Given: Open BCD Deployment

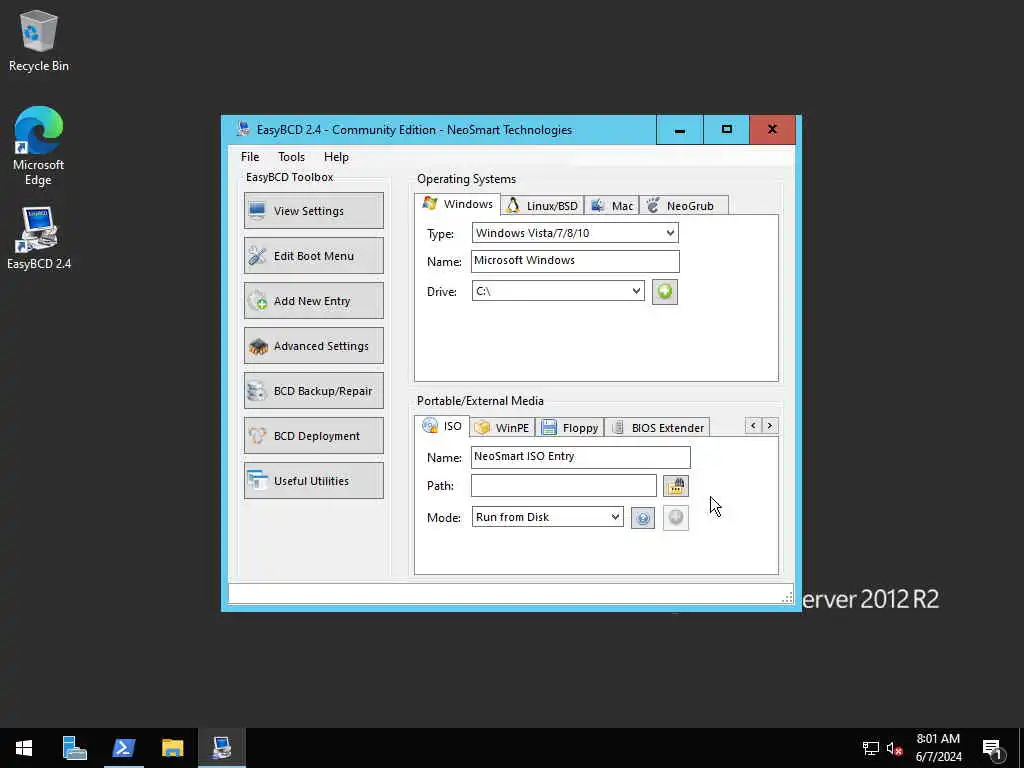Looking at the screenshot, I should tap(313, 436).
